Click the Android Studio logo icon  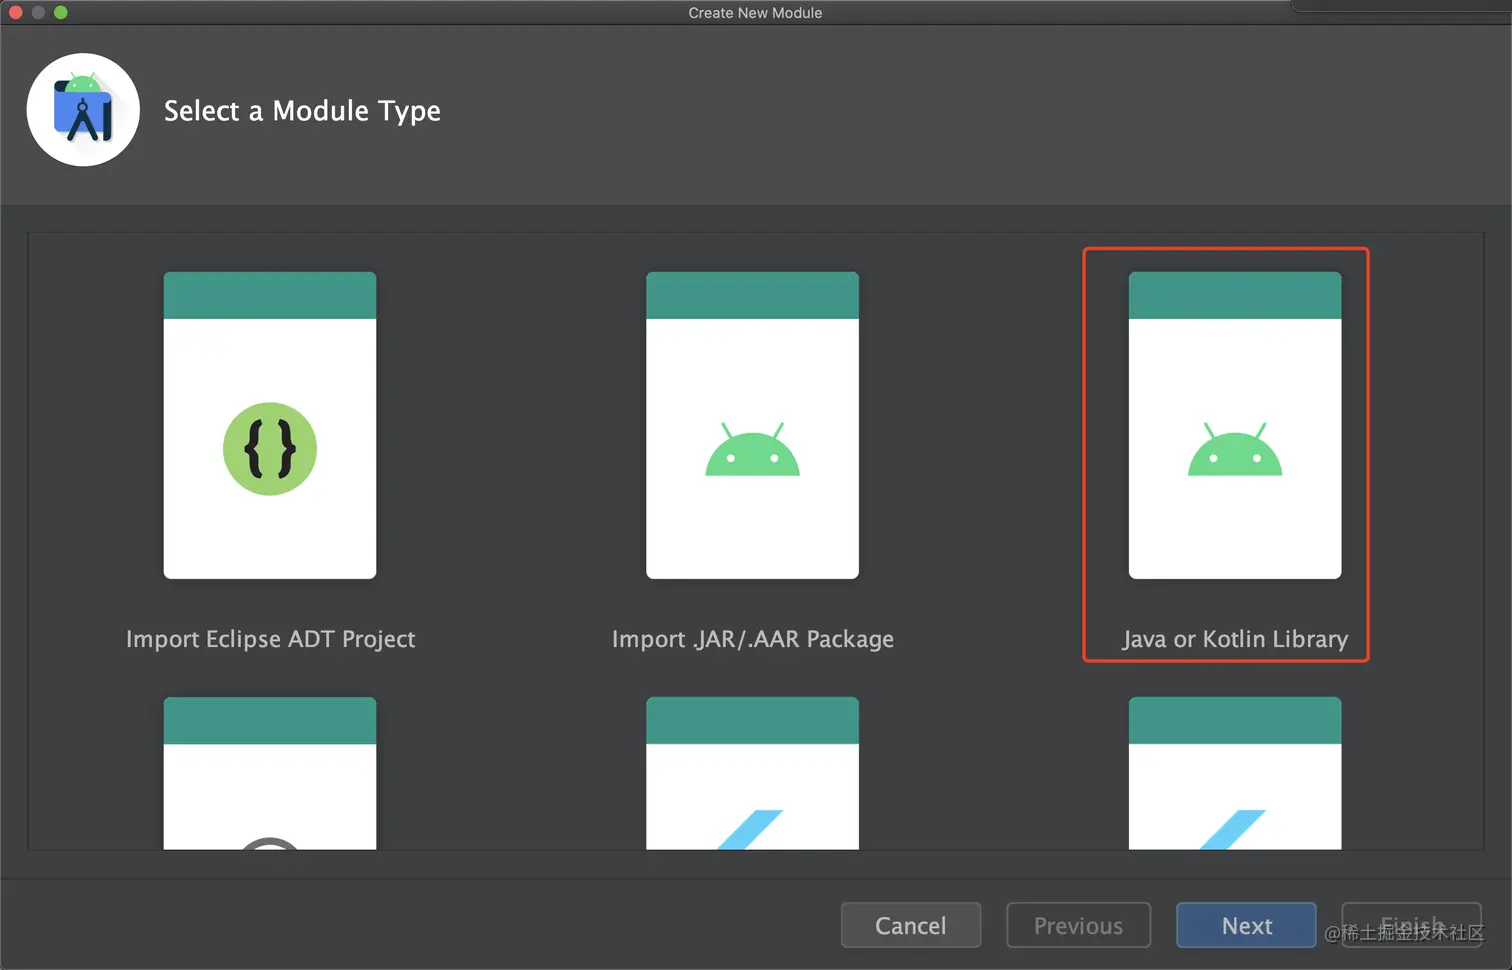pyautogui.click(x=83, y=110)
